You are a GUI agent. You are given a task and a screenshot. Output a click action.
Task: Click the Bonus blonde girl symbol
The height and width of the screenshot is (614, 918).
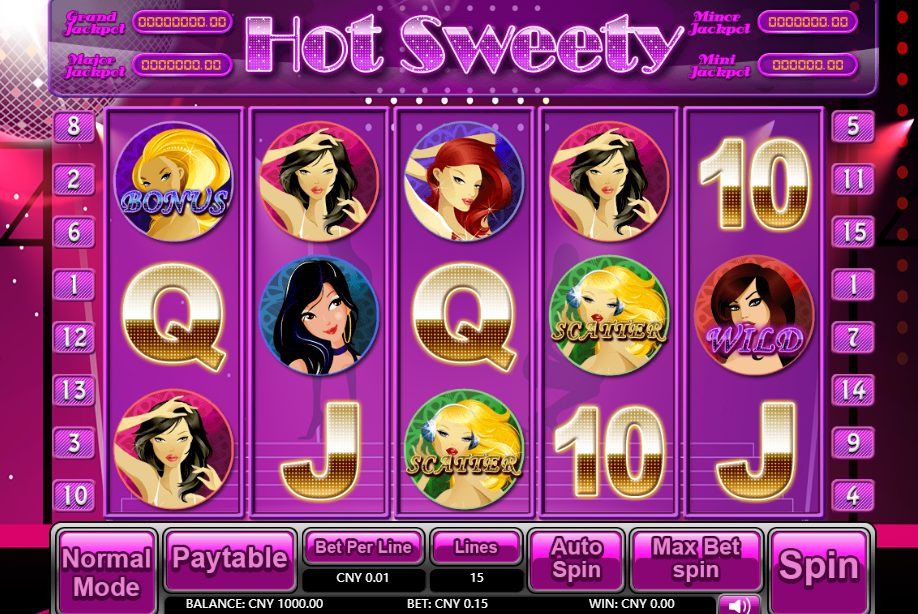[x=173, y=182]
